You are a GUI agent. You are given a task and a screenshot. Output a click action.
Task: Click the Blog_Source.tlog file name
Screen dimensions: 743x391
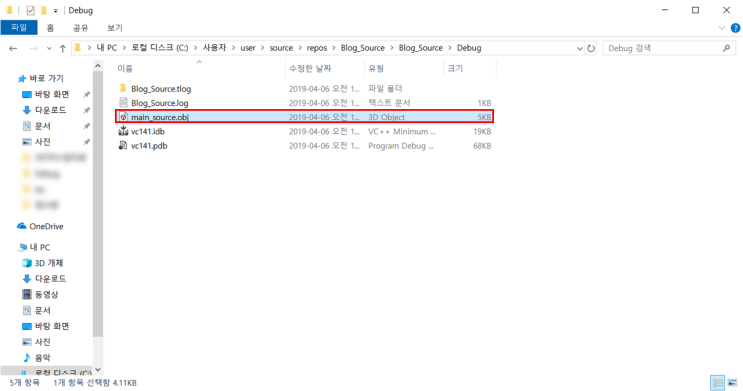click(161, 89)
